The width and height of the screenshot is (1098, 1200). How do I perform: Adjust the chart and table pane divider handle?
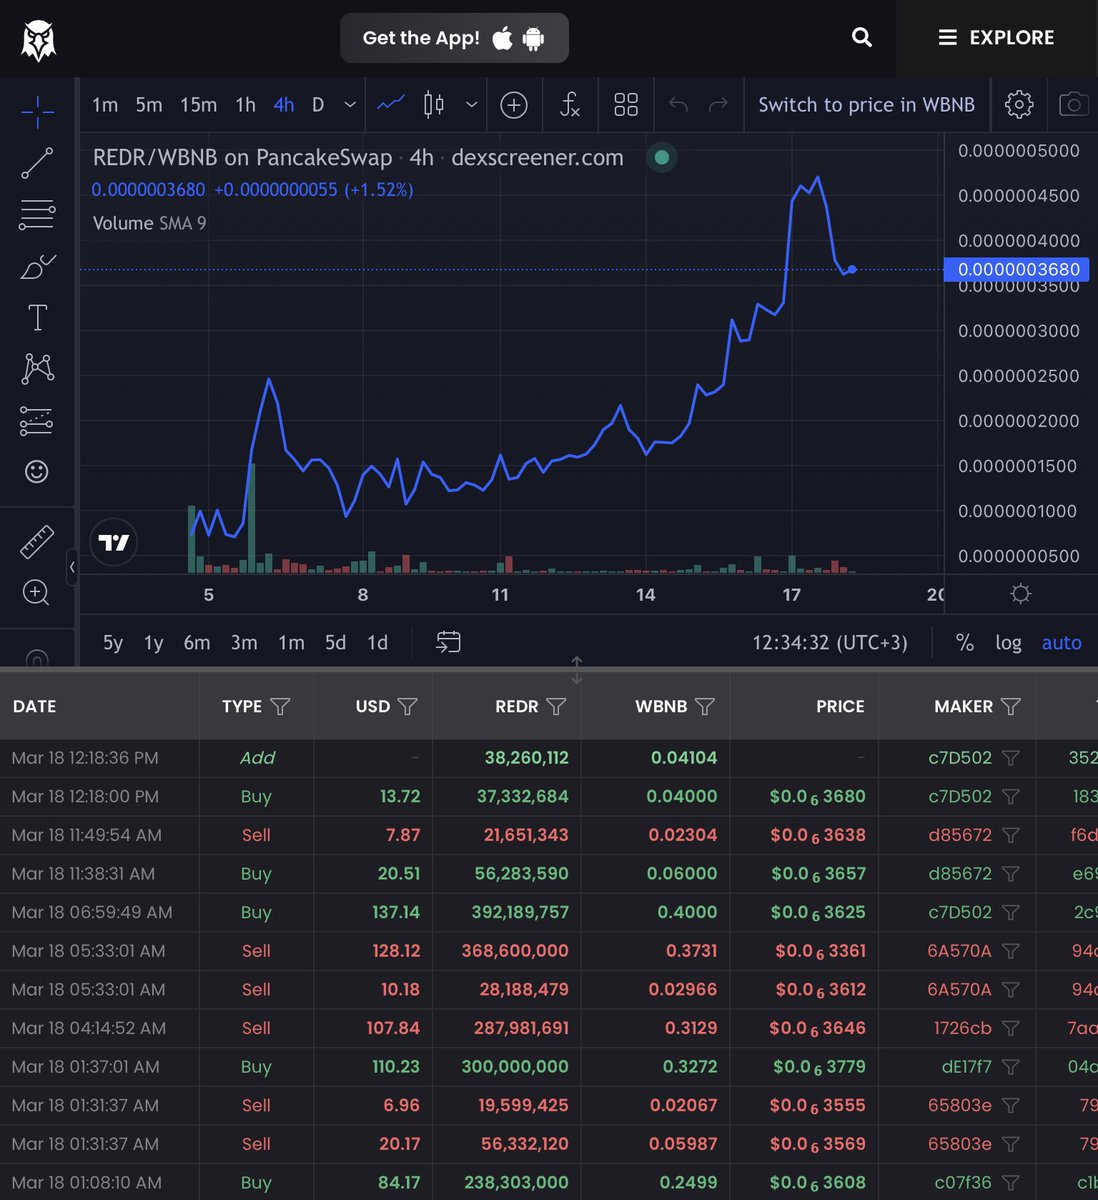pos(577,670)
